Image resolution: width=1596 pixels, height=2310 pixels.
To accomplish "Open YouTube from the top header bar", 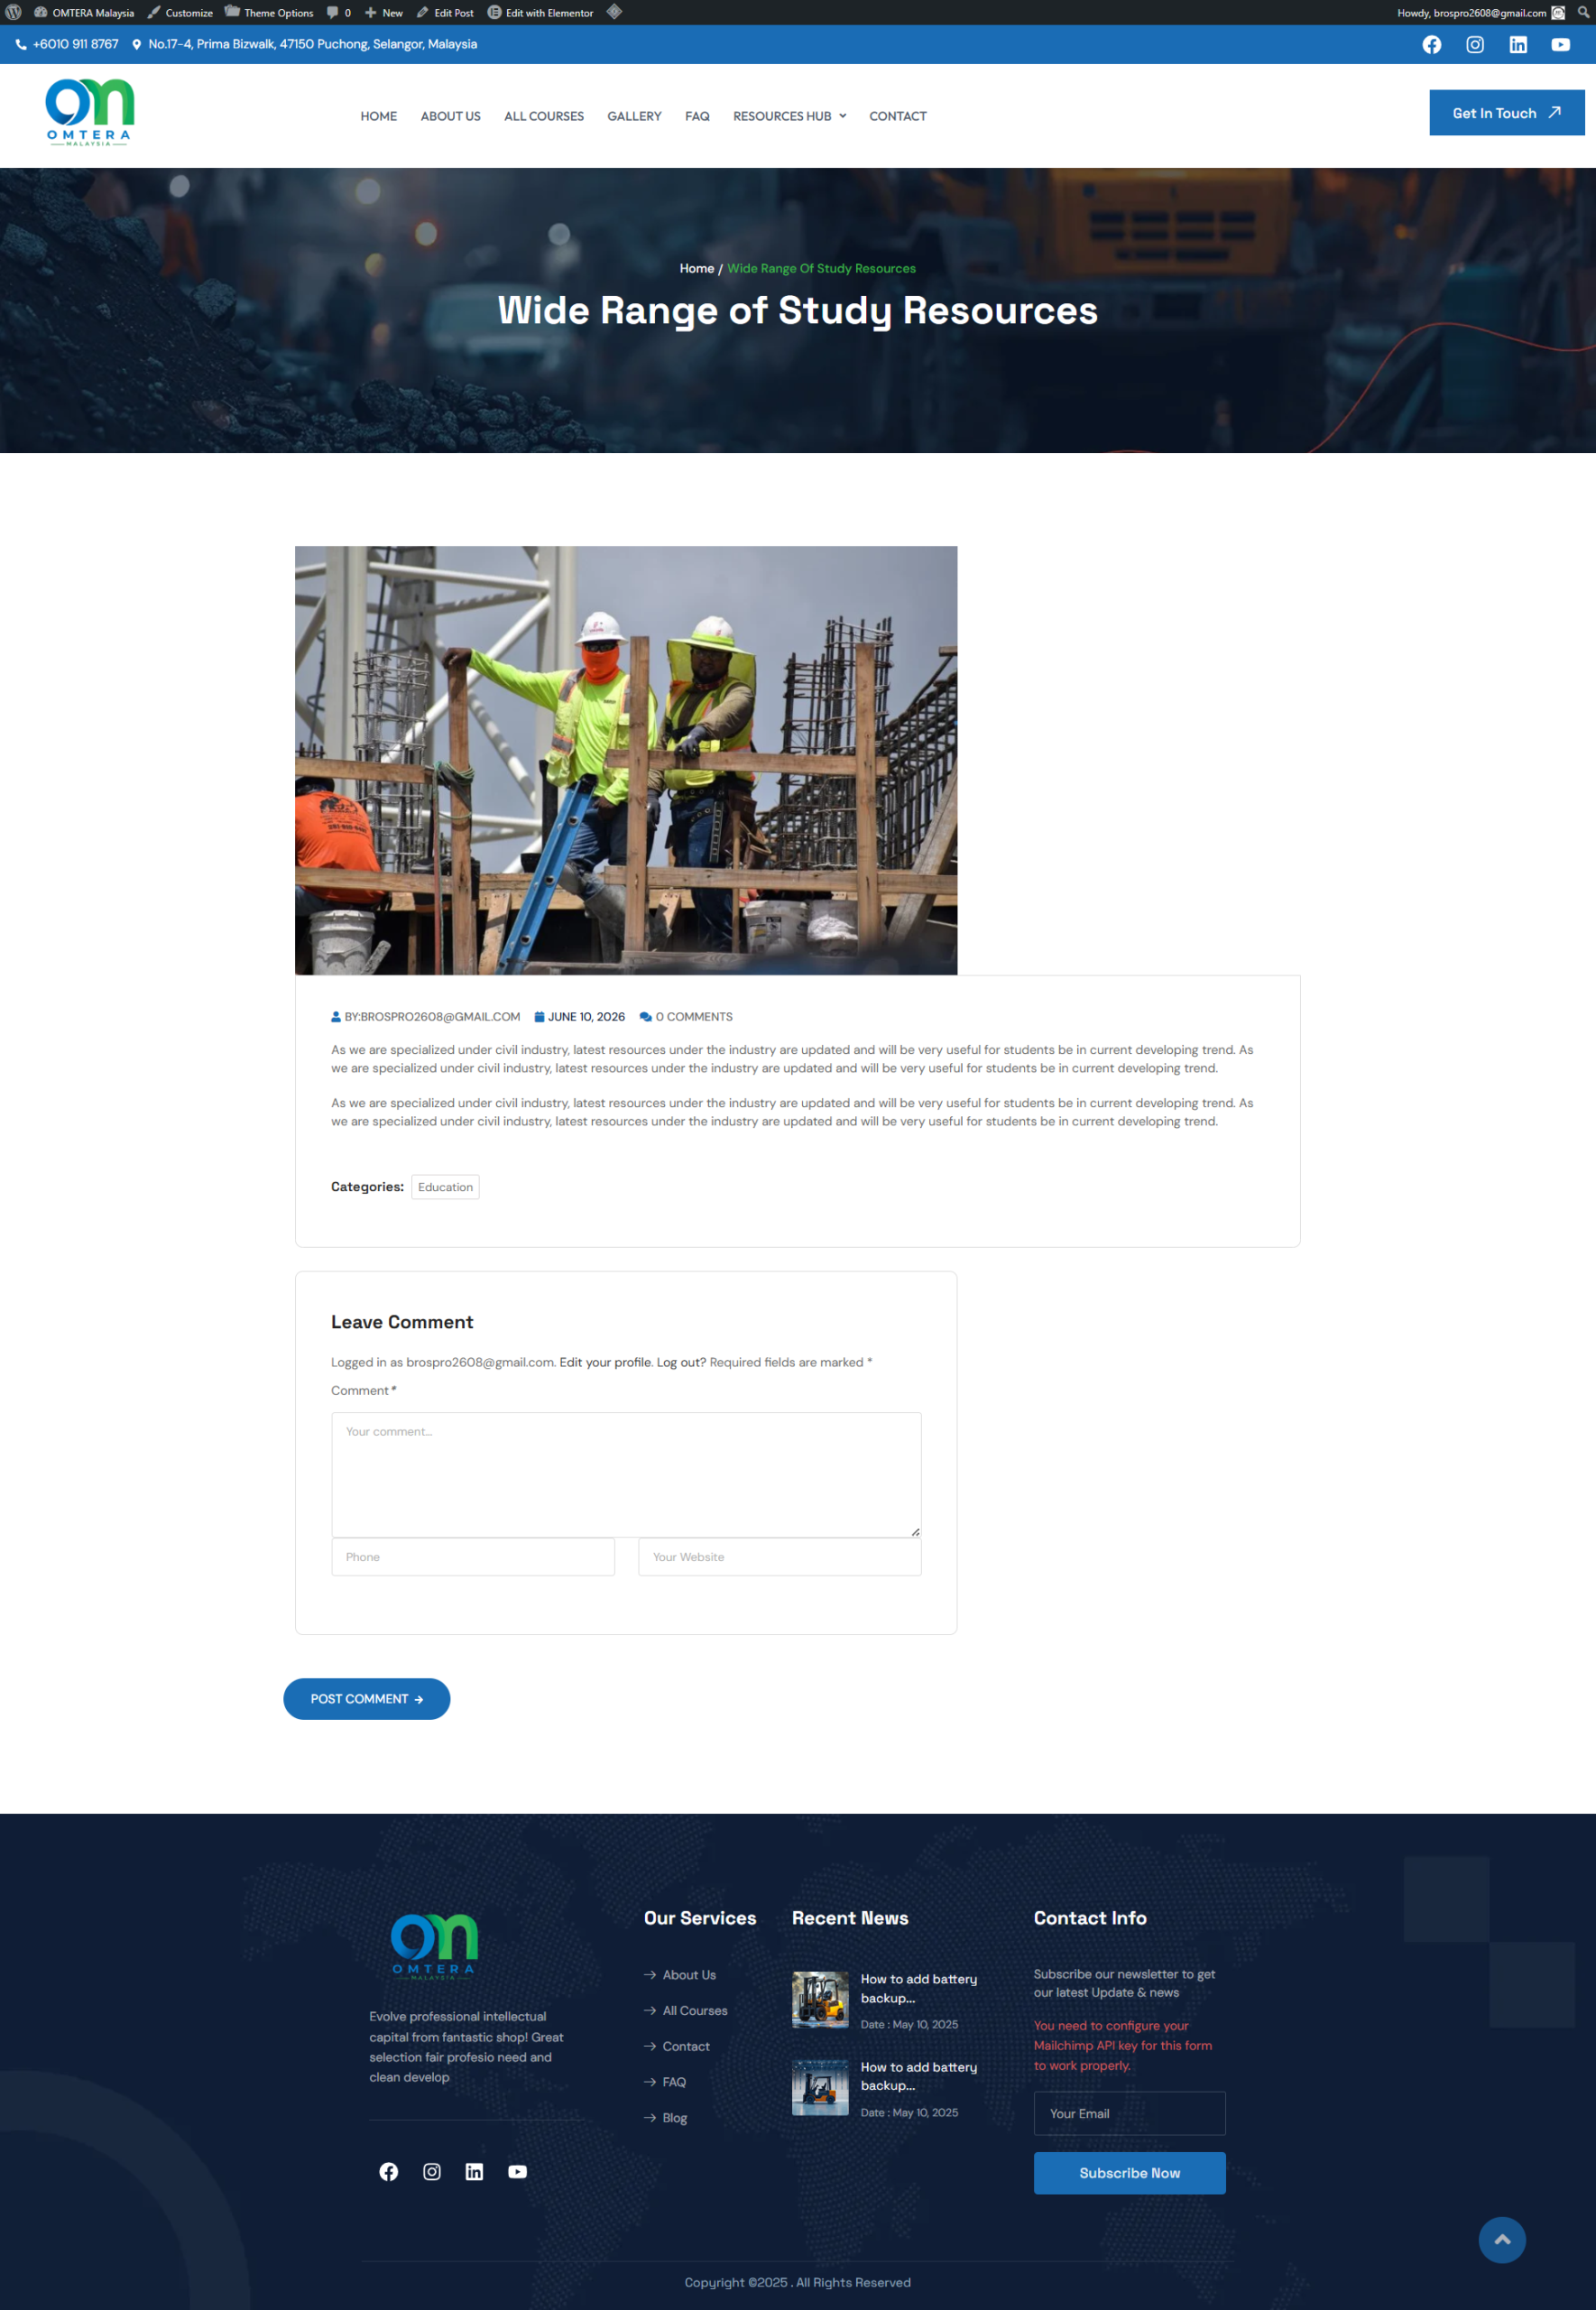I will 1561,45.
